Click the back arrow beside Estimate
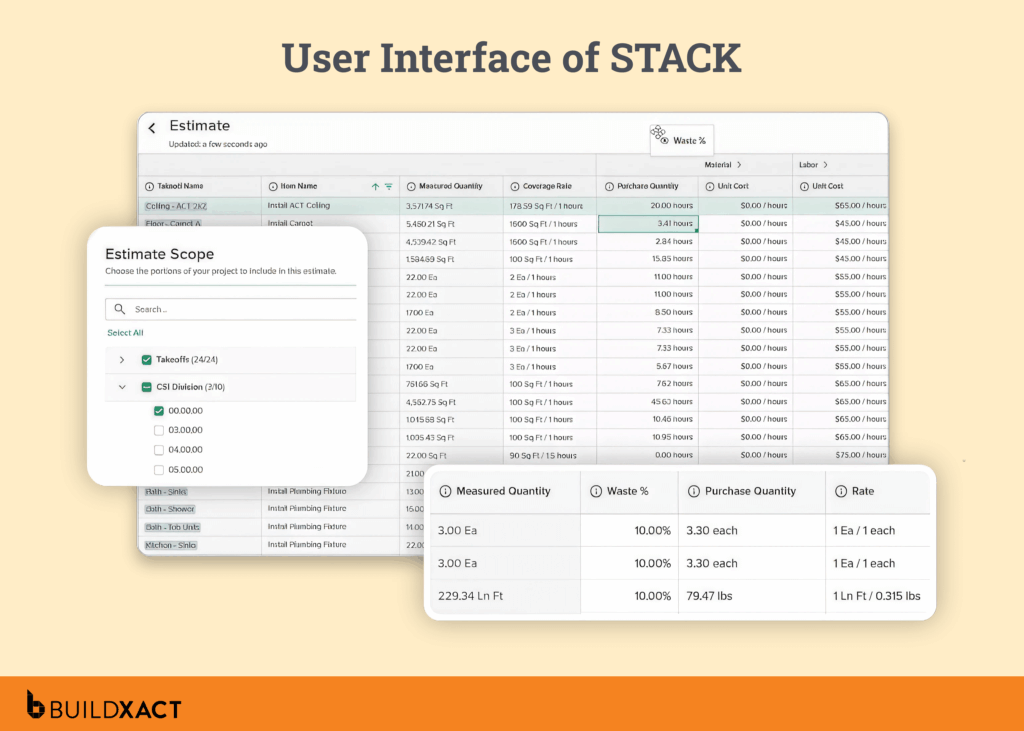 pos(151,126)
